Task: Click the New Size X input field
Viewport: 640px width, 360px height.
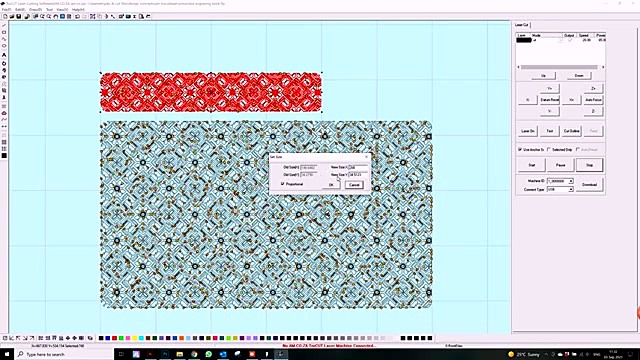Action: 358,167
